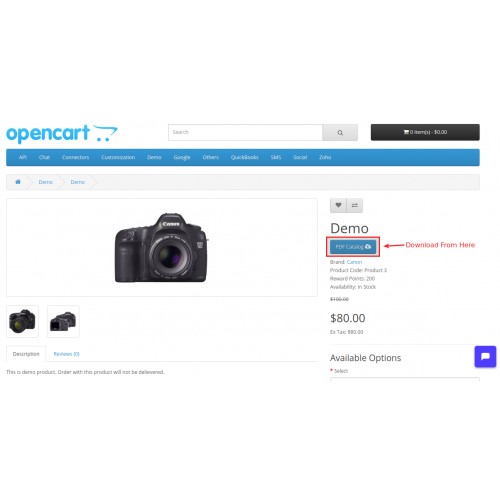Click the OpenCart logo
The image size is (500, 500).
[x=62, y=133]
